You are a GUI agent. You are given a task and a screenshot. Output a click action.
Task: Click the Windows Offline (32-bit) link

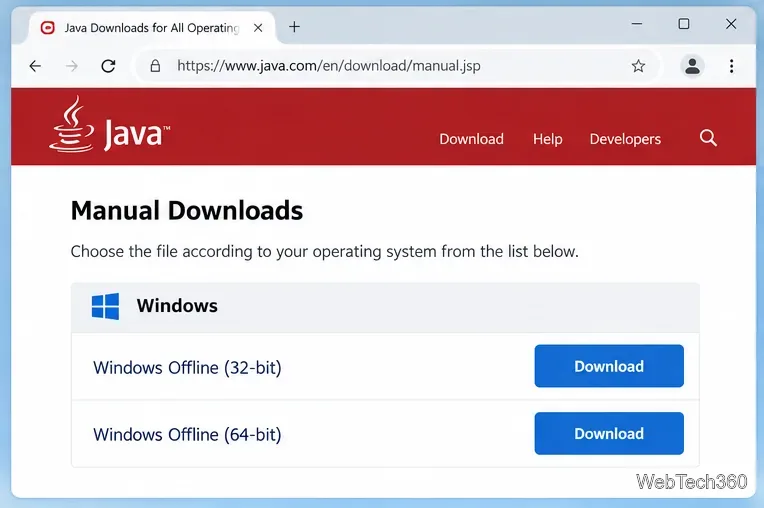[187, 367]
